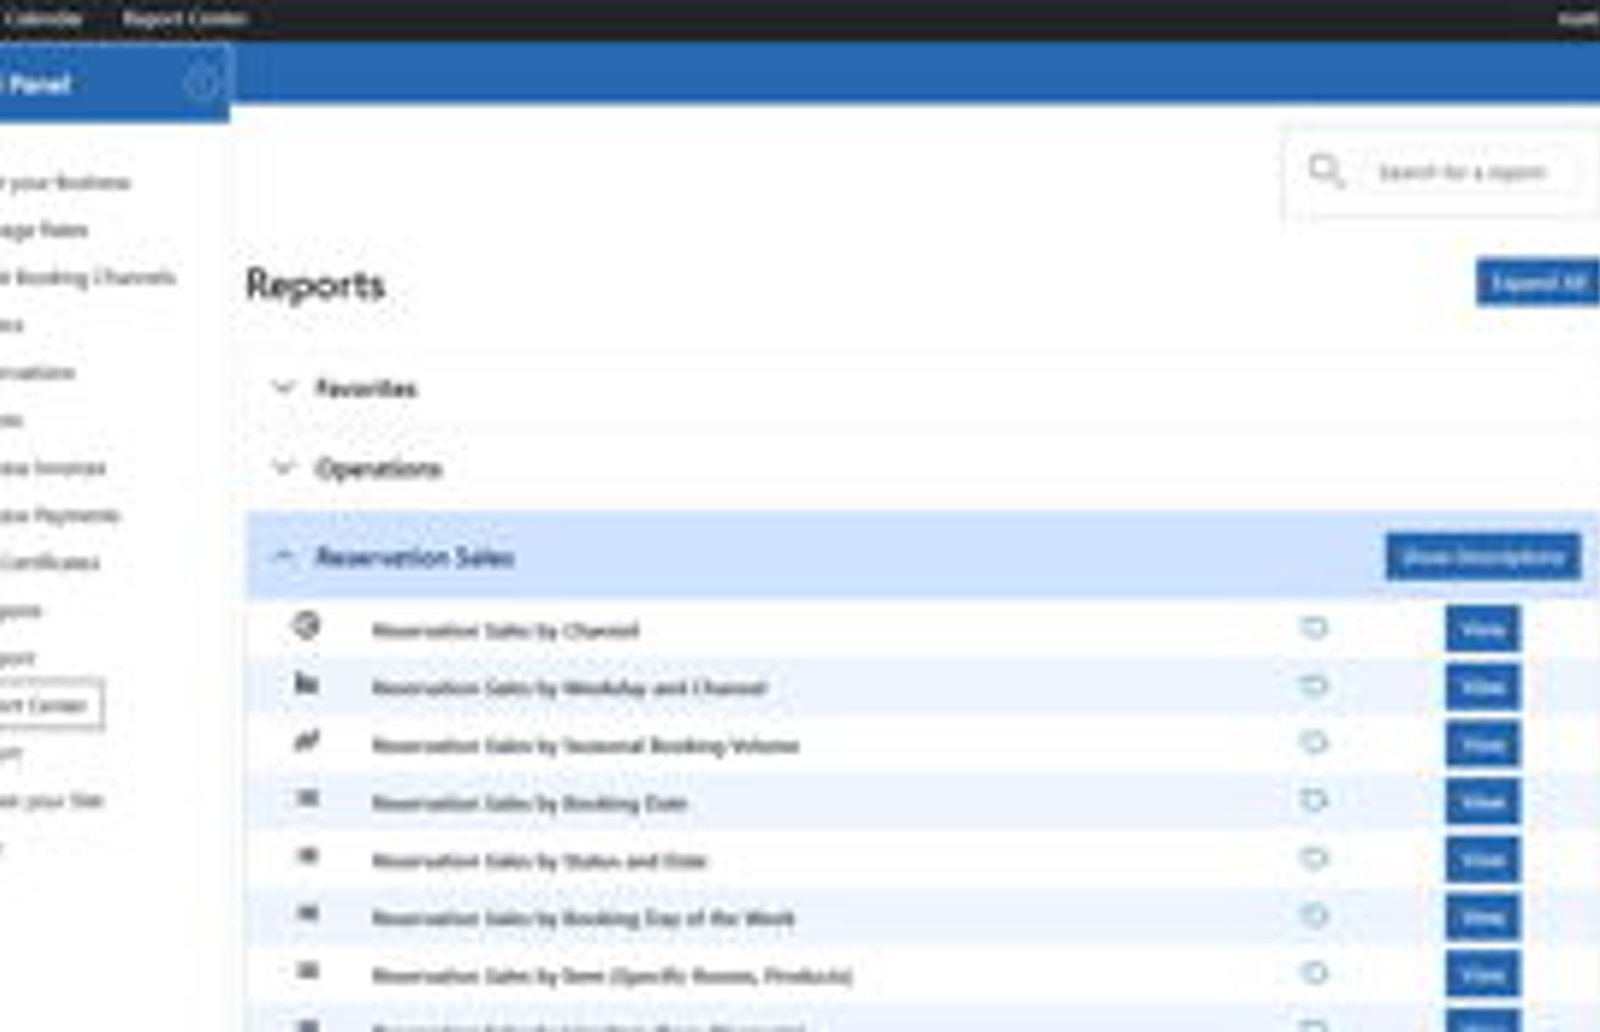View Reservation Sales by Weekday and Channel
The width and height of the screenshot is (1600, 1032).
1482,687
